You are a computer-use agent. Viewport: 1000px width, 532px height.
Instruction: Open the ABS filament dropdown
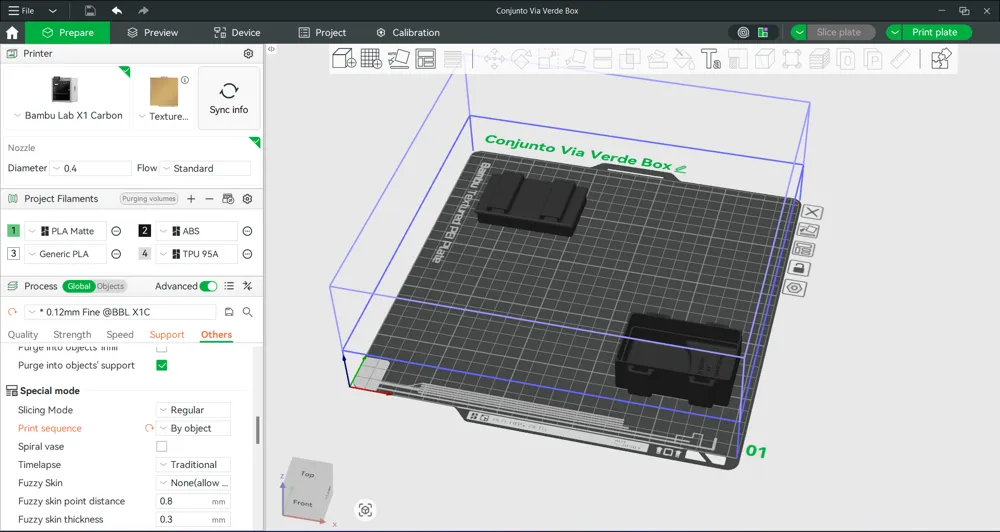tap(196, 231)
